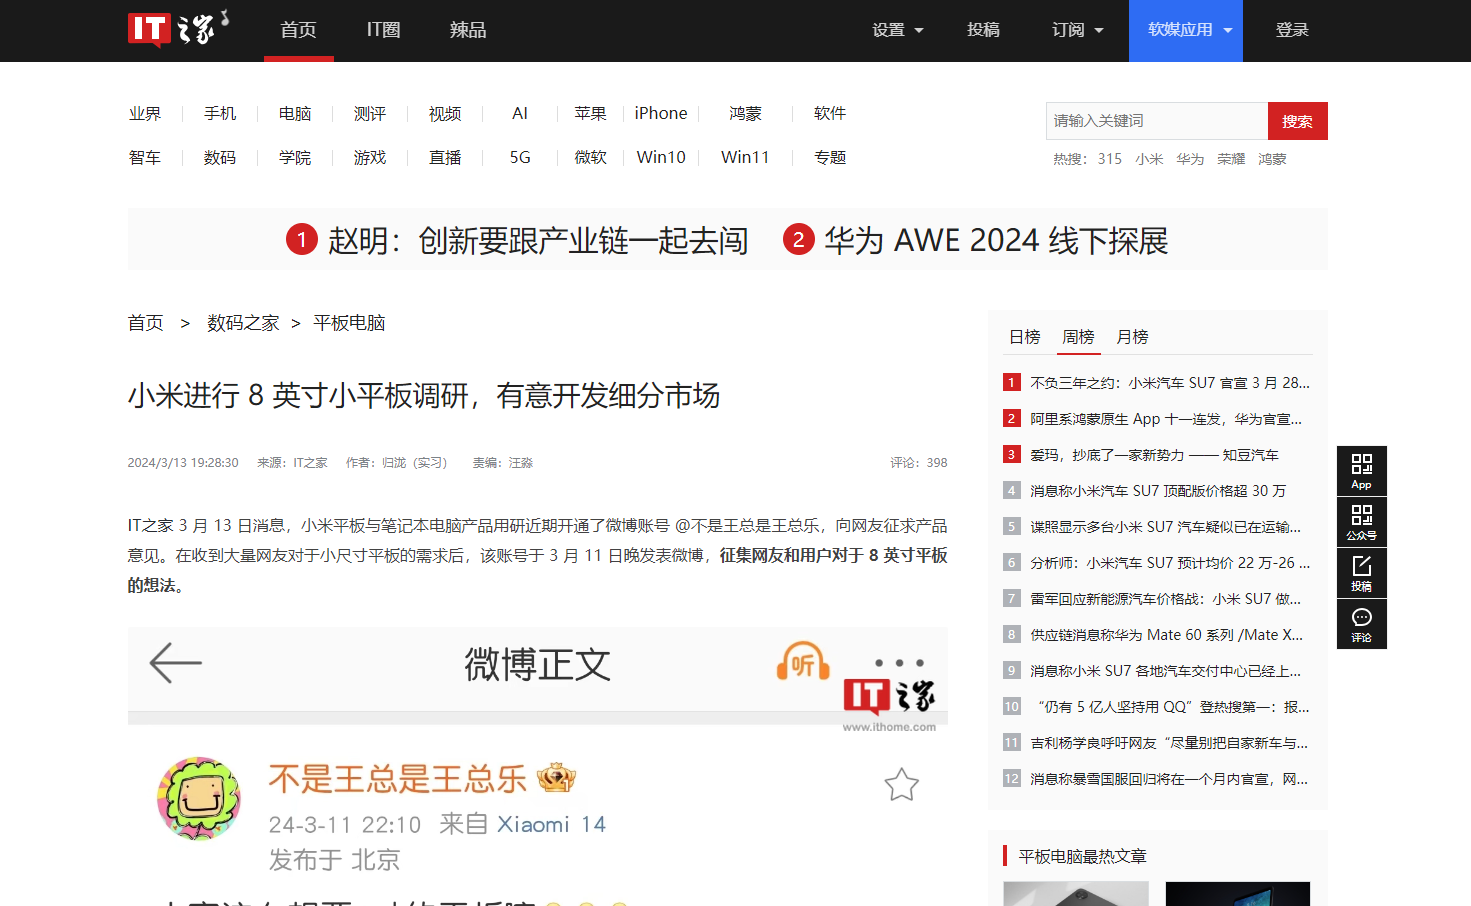Screen dimensions: 1471x906
Task: Open the 公众号 QR code sidebar icon
Action: (x=1361, y=522)
